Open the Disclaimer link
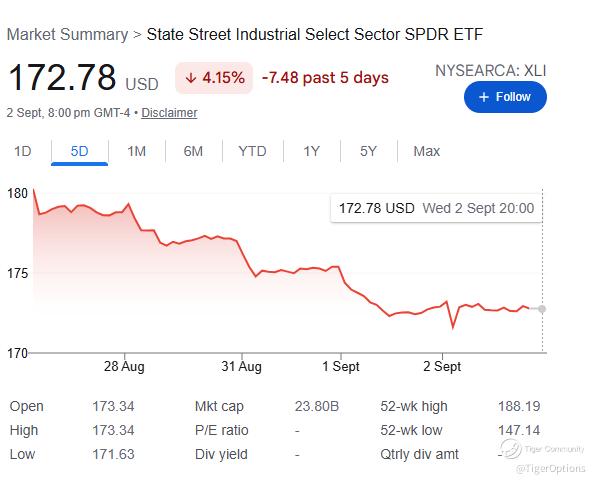This screenshot has height=481, width=596. point(169,113)
